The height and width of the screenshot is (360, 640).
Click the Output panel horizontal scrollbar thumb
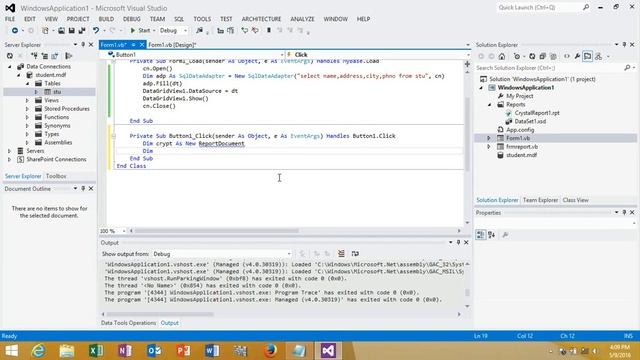tap(160, 314)
